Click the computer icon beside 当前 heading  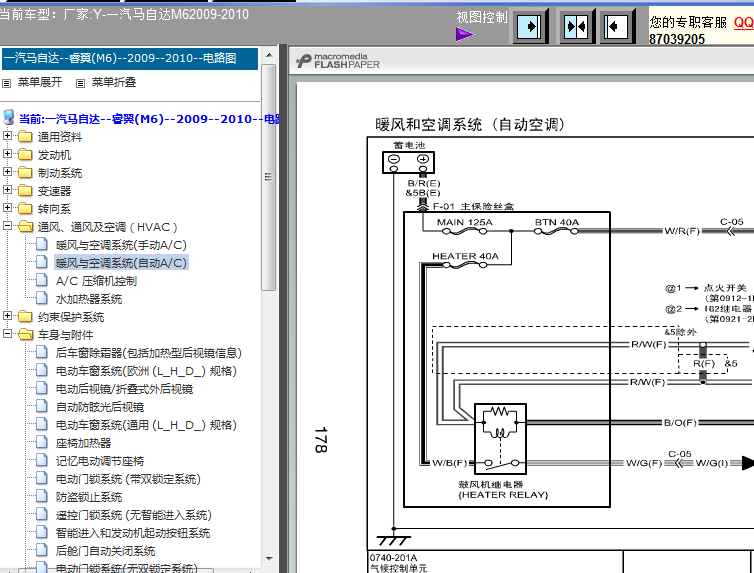click(9, 117)
